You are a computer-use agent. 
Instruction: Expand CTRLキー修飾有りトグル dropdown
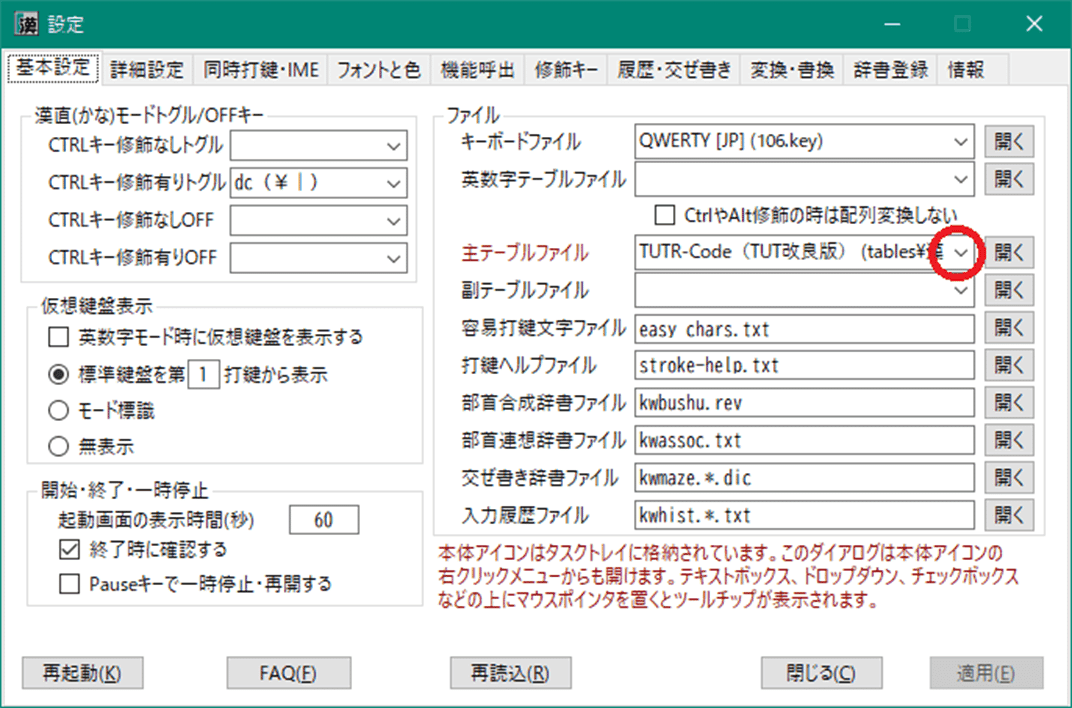click(393, 183)
